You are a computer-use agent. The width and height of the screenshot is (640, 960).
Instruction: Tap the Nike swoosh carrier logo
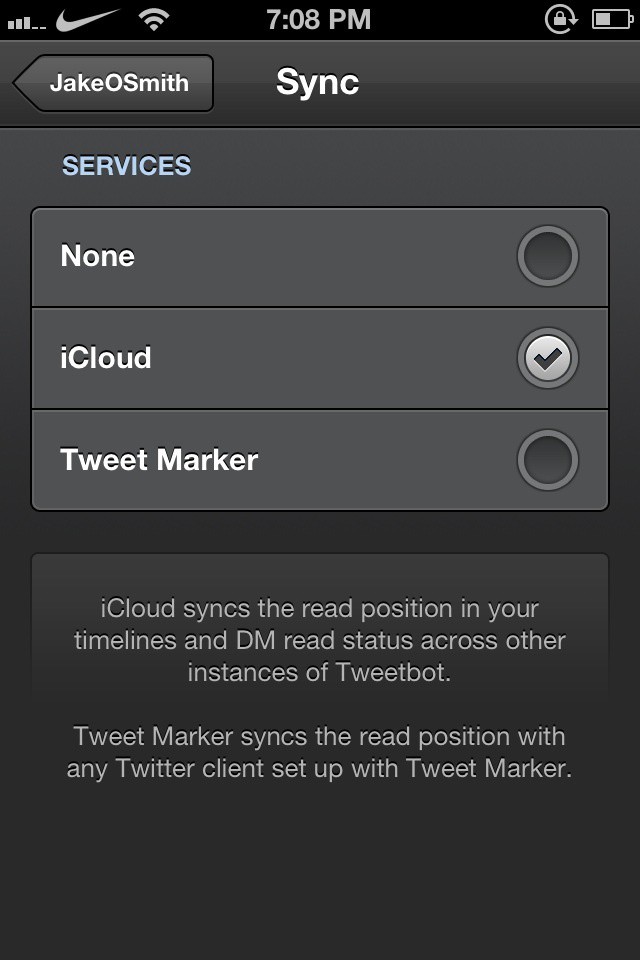pos(88,19)
